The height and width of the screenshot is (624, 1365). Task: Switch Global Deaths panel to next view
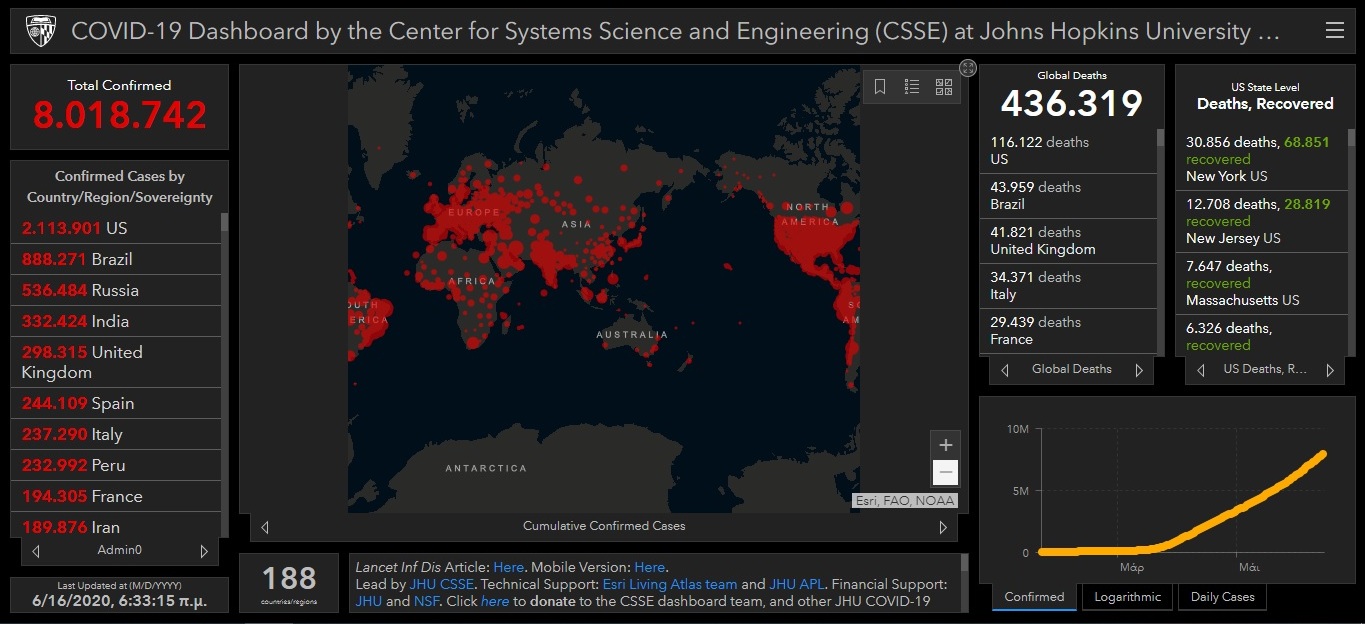pyautogui.click(x=1138, y=370)
